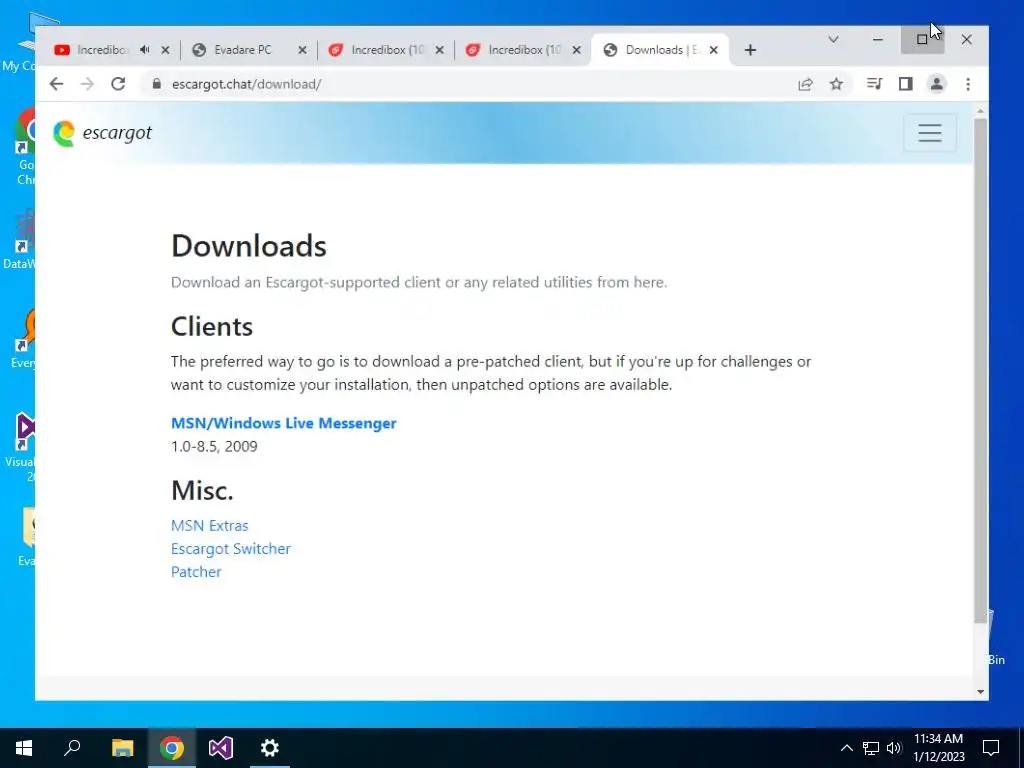Open the notification center icon

(991, 748)
